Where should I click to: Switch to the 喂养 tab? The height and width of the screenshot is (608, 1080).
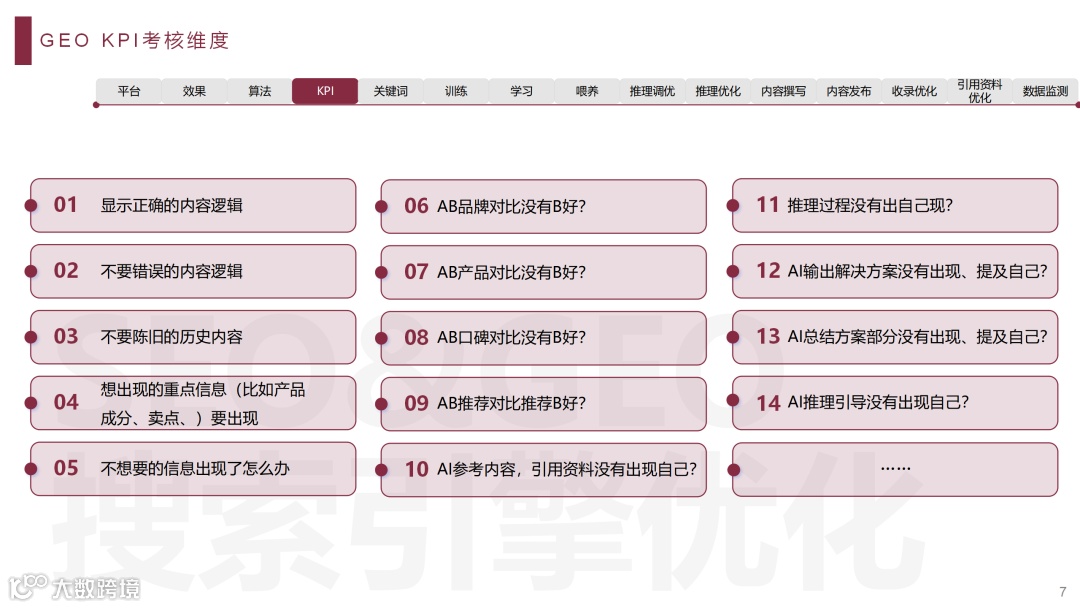click(587, 91)
